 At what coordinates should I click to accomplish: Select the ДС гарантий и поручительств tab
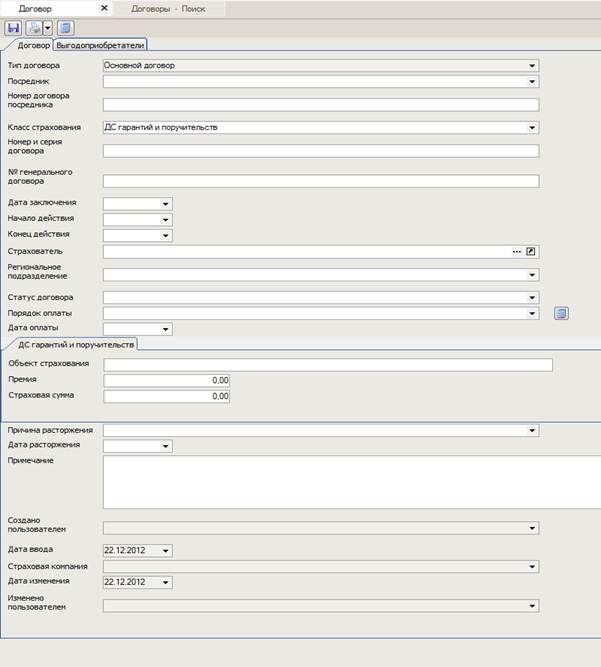pyautogui.click(x=70, y=344)
